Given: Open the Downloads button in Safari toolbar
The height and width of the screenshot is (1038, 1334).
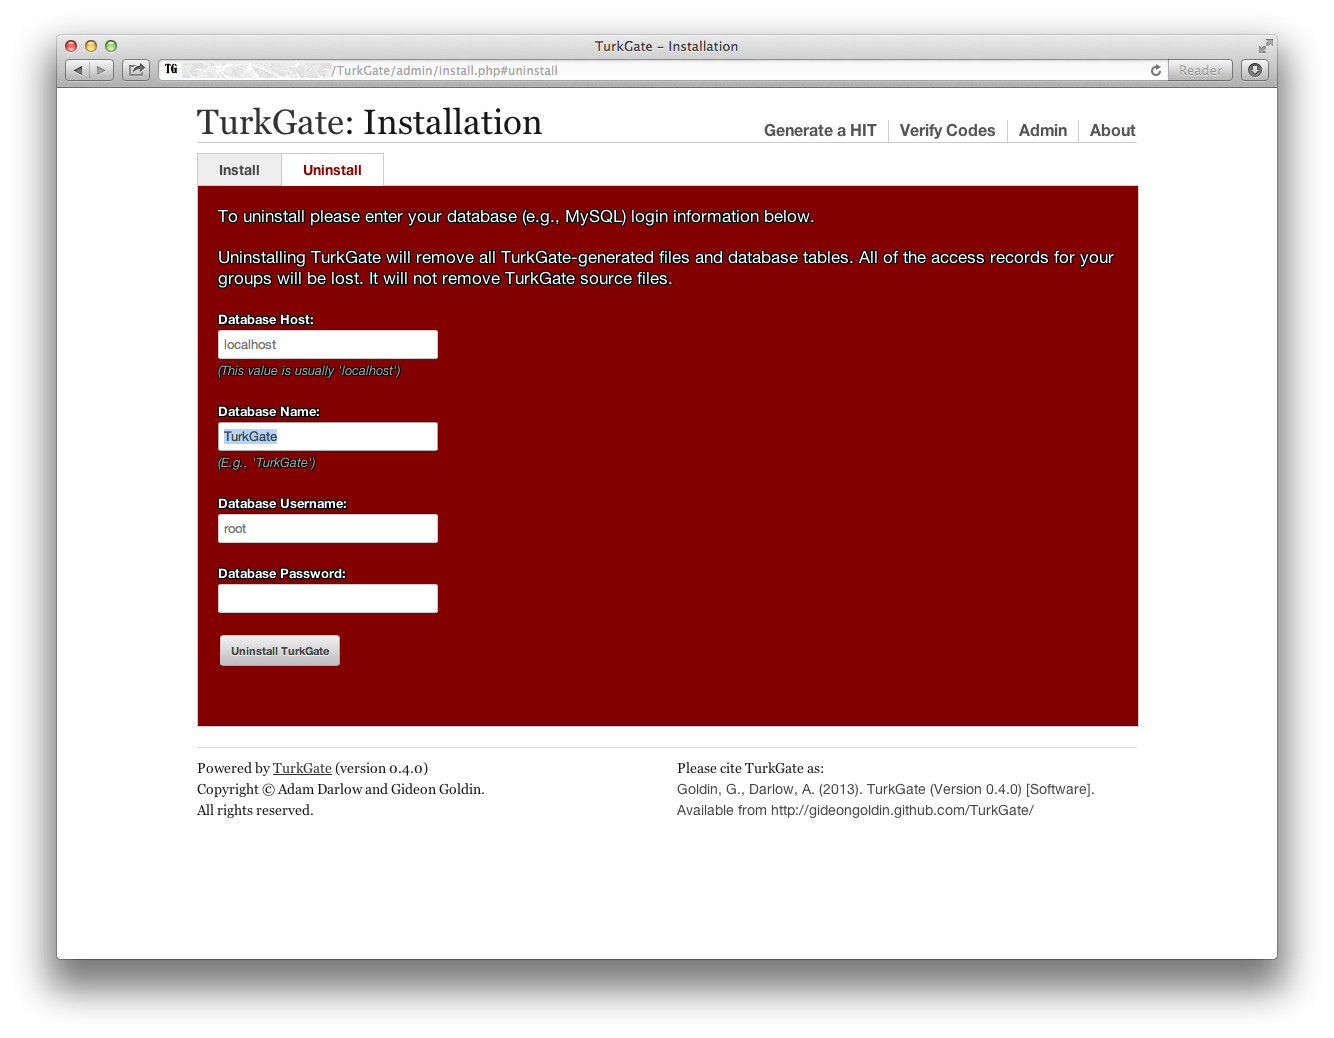Looking at the screenshot, I should click(x=1254, y=70).
